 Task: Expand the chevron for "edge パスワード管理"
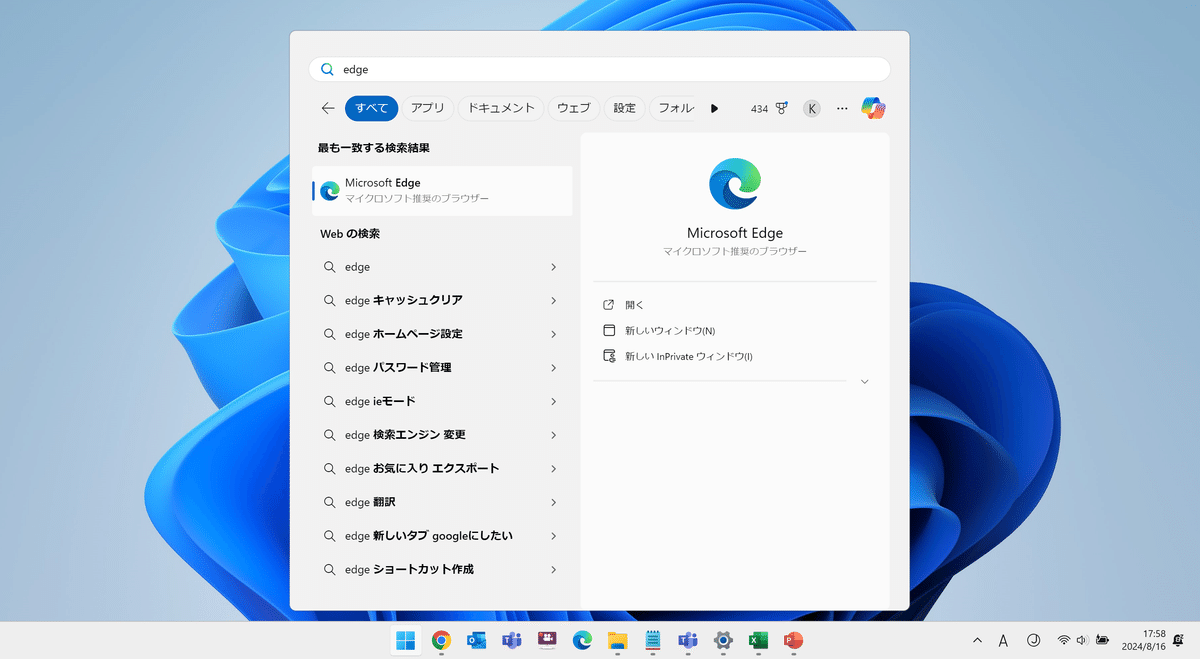[x=554, y=368]
